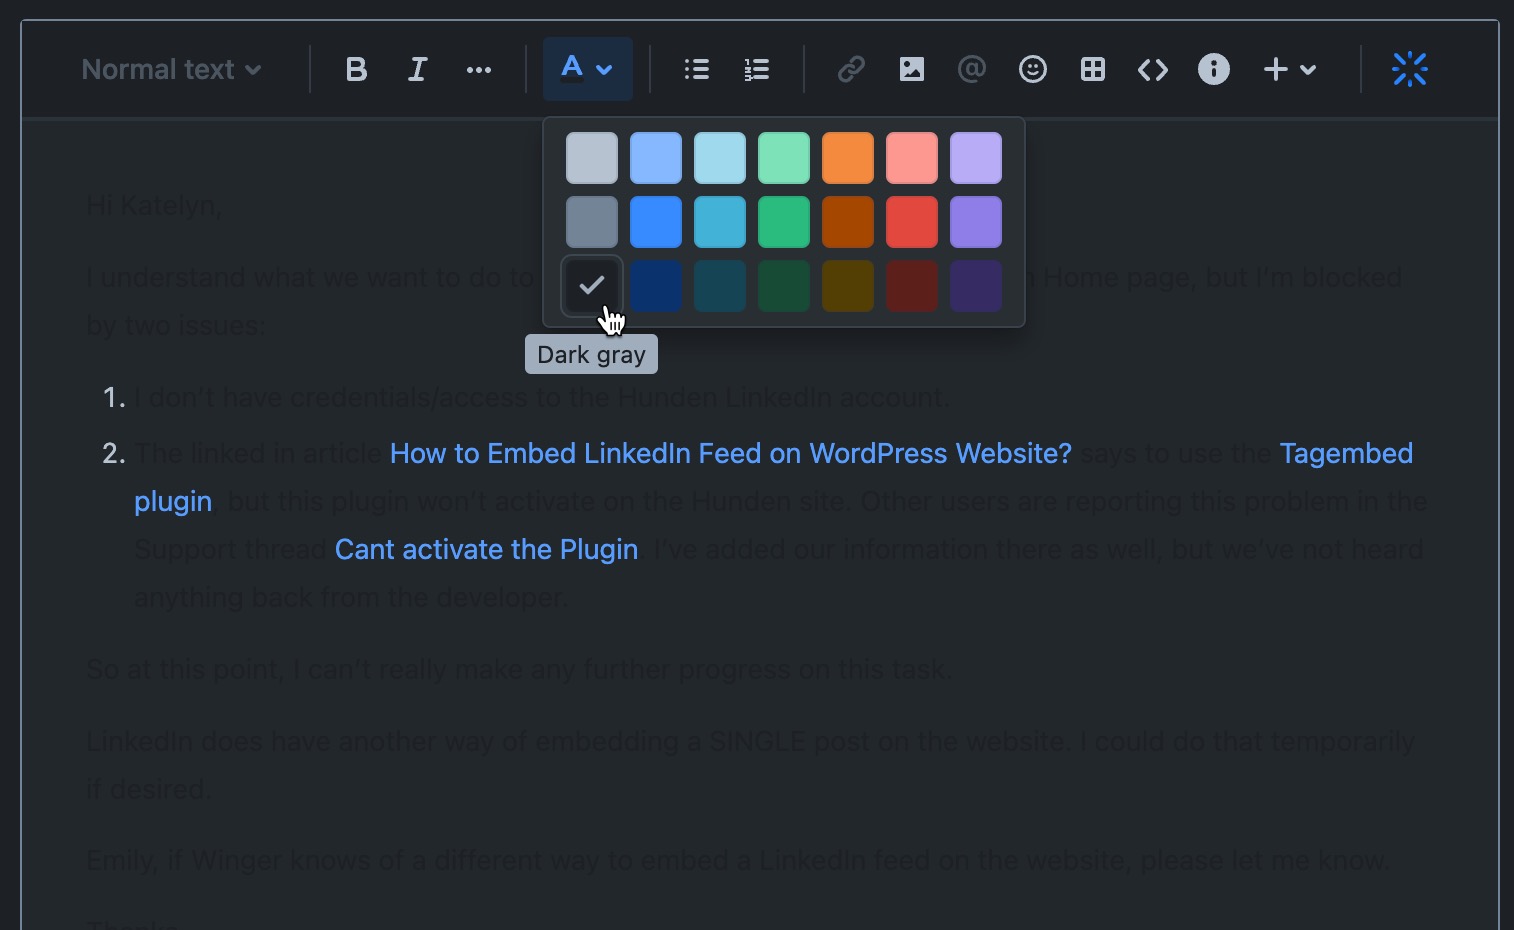Apply italic formatting
Viewport: 1514px width, 930px height.
(x=417, y=69)
